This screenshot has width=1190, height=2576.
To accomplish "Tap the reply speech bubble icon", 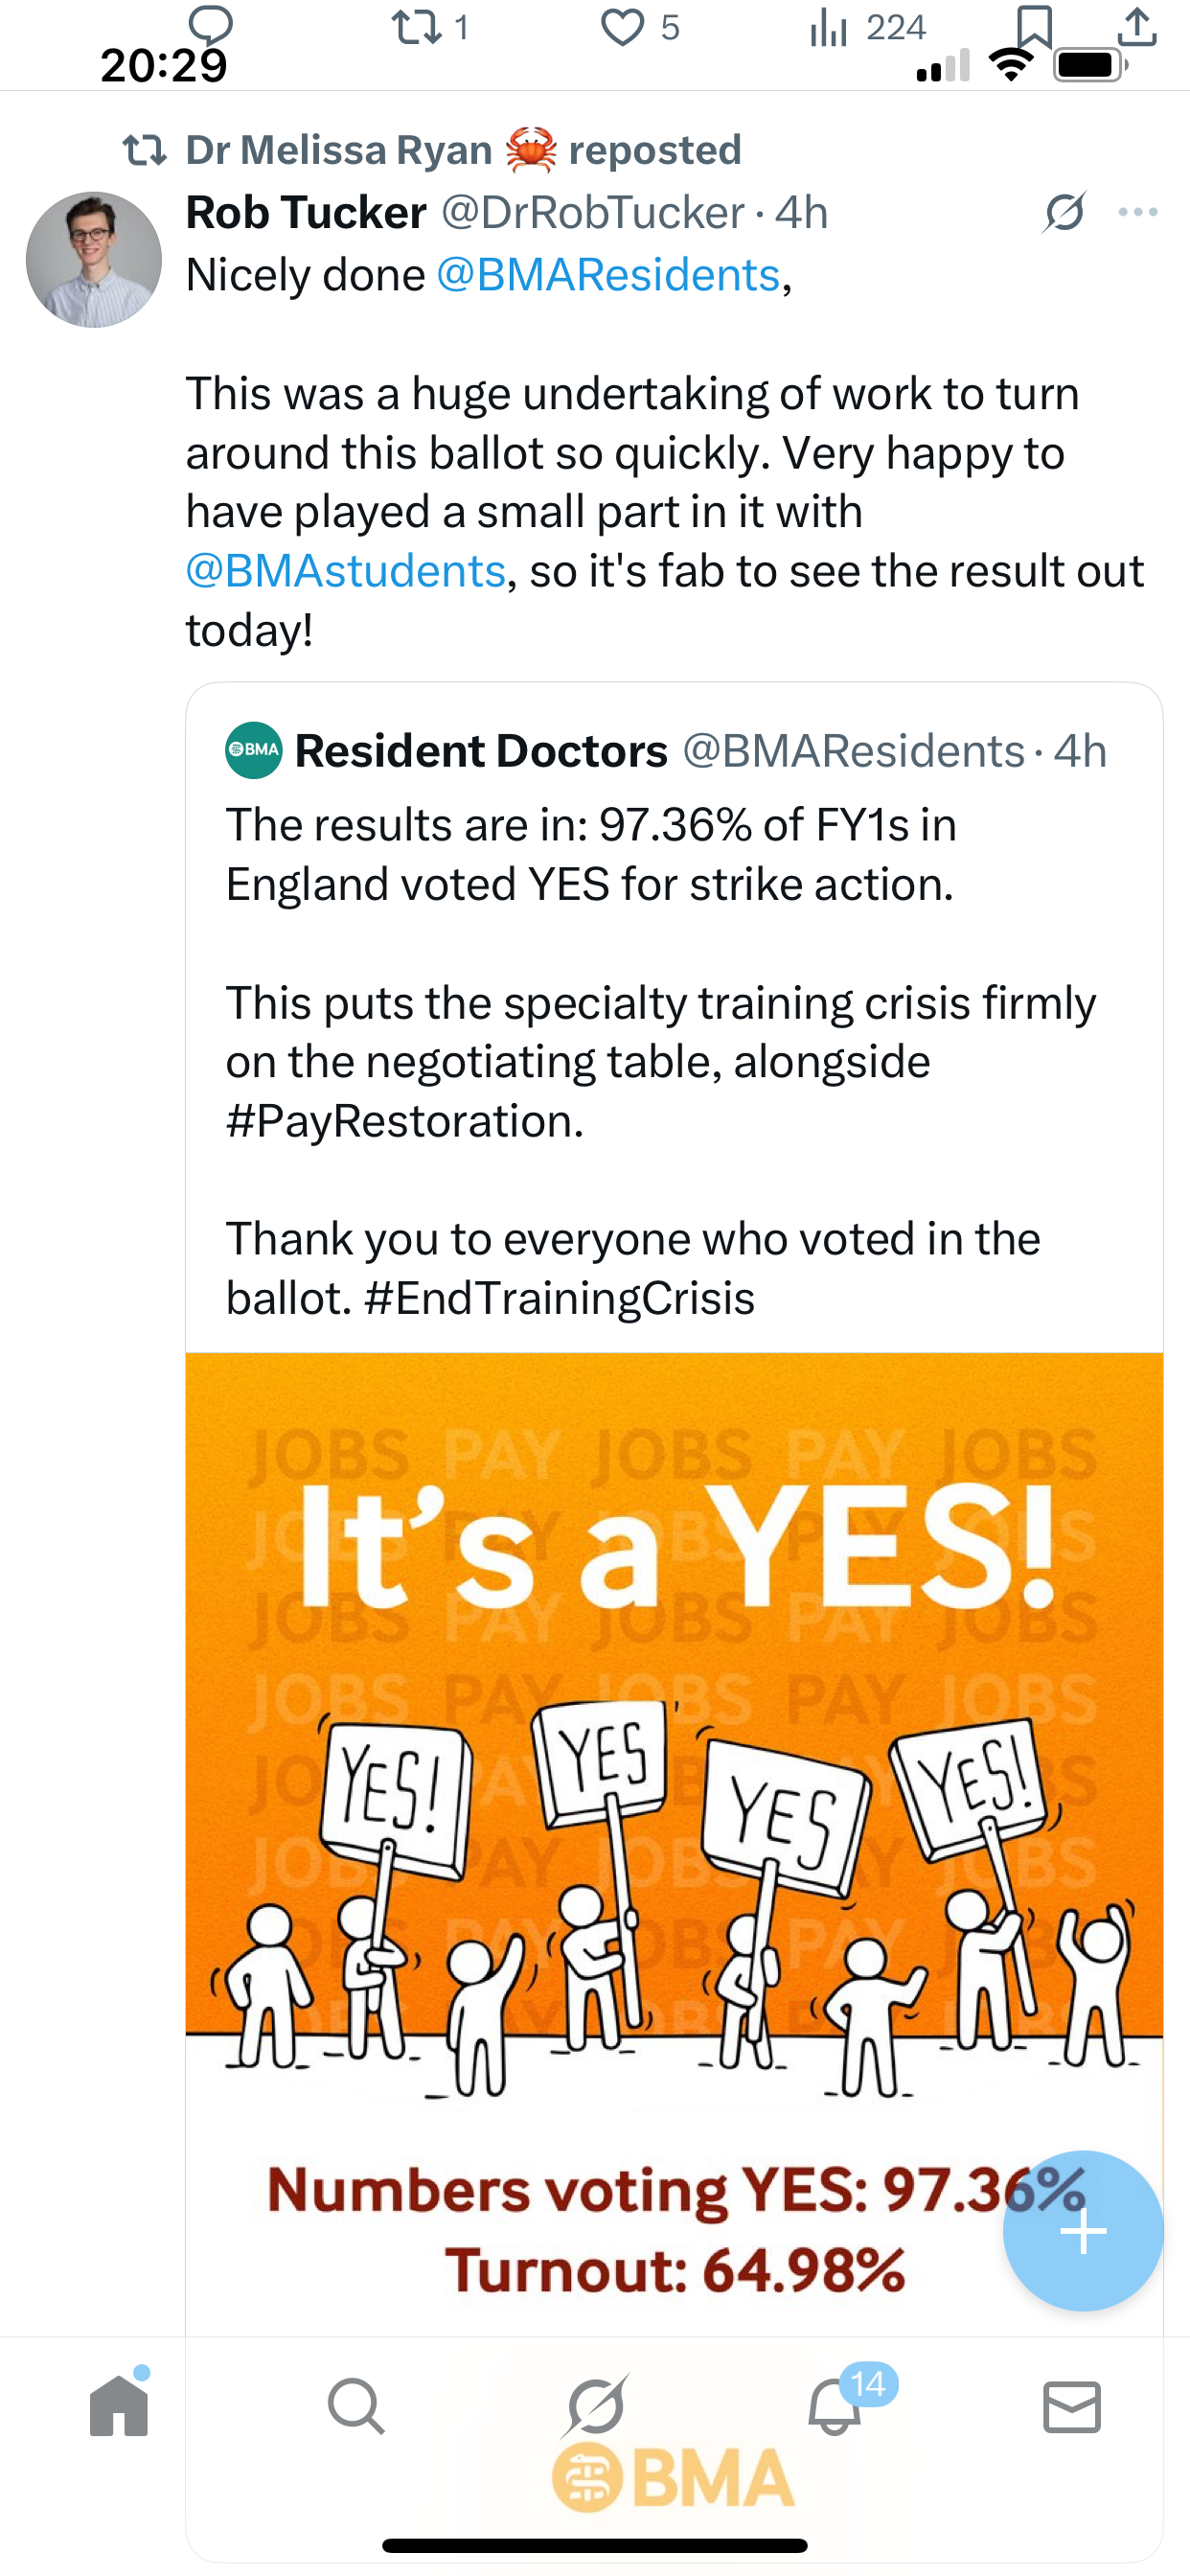I will pos(210,25).
